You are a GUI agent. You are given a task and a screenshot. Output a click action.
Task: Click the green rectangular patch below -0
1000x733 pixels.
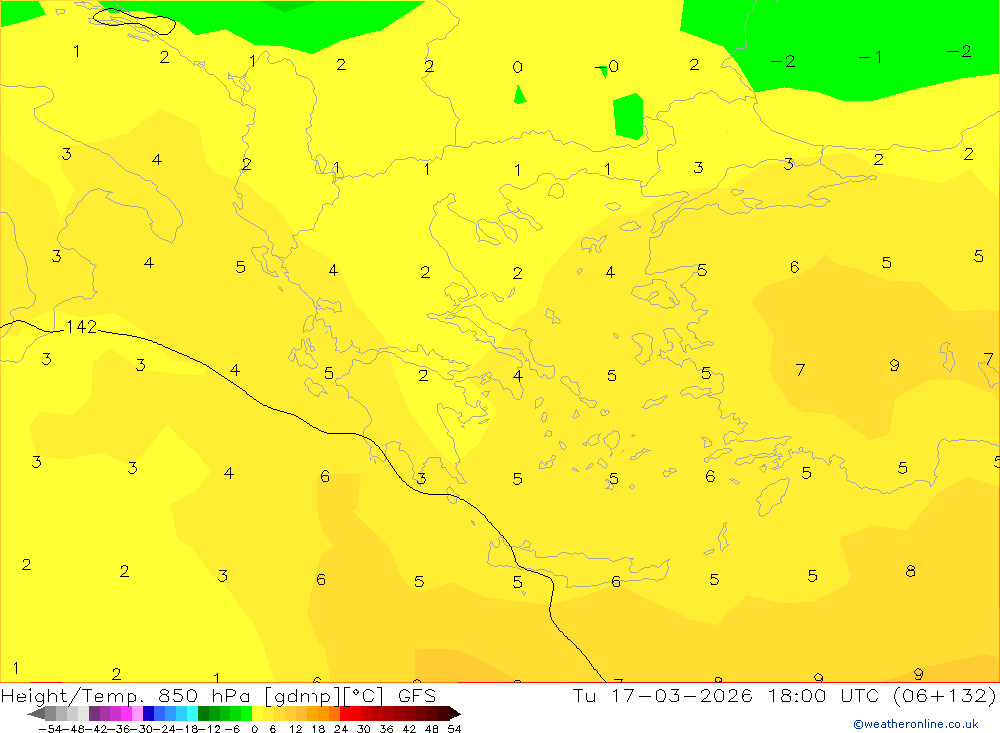628,116
